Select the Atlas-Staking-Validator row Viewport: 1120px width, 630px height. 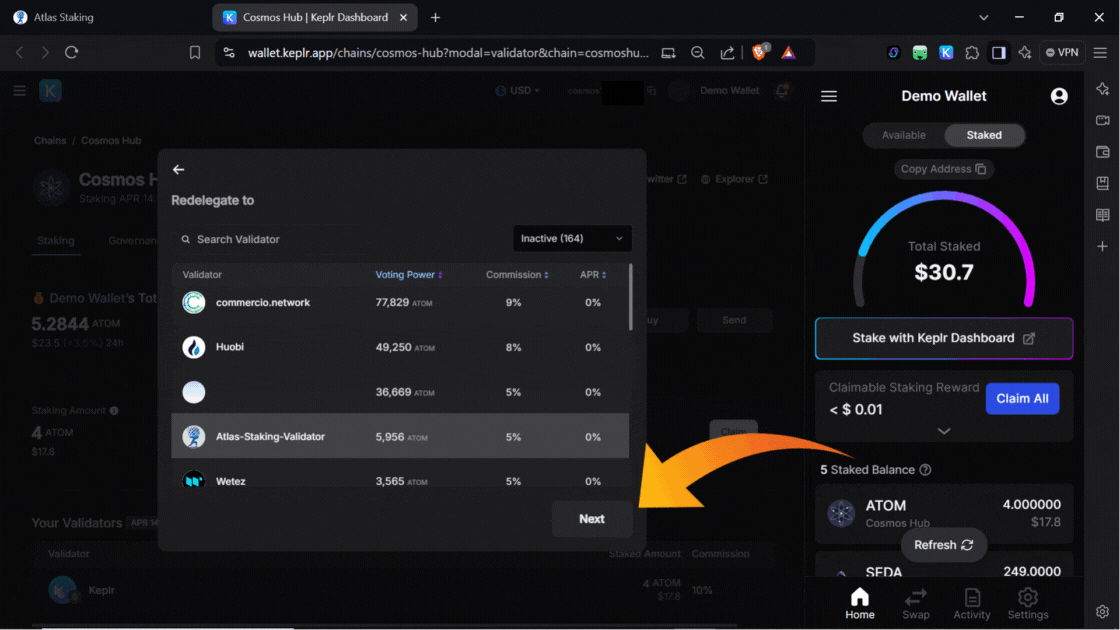pos(400,437)
